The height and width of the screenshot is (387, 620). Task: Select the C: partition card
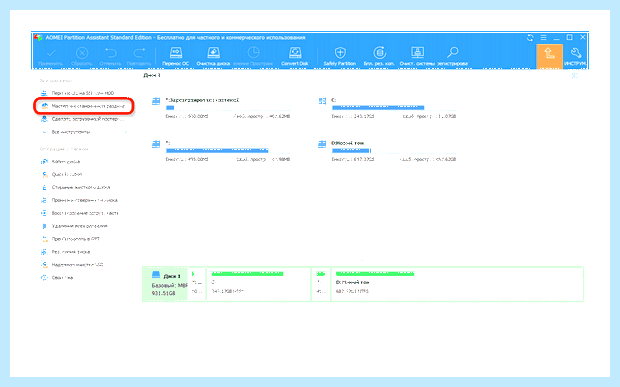click(x=387, y=108)
